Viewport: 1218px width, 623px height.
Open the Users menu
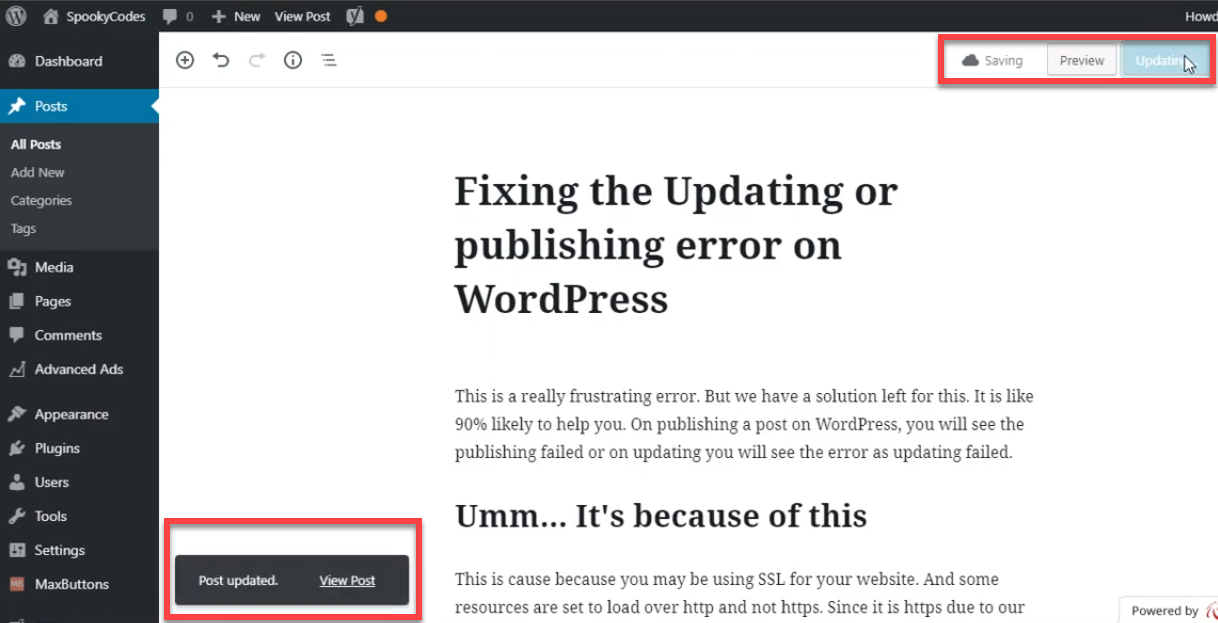pyautogui.click(x=79, y=482)
